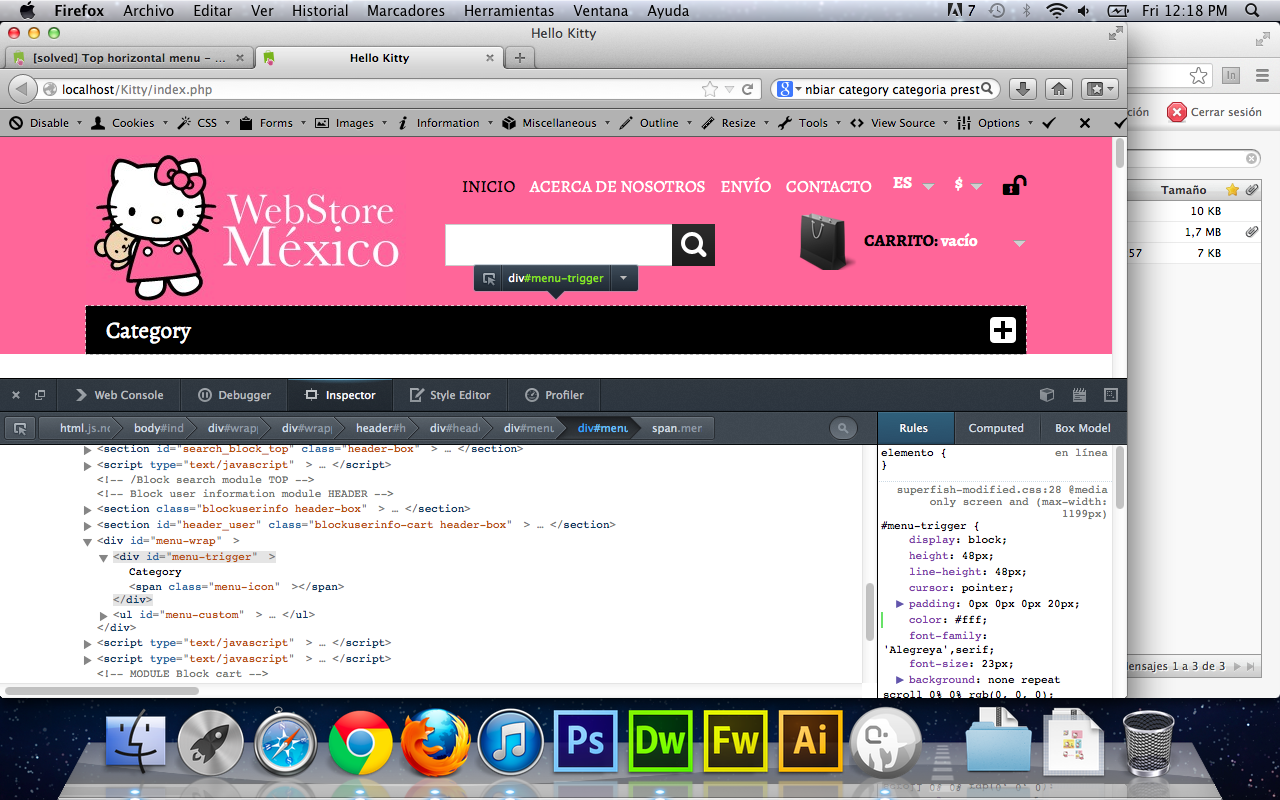Bookmark page with the star icon
This screenshot has height=800, width=1280.
tap(710, 89)
